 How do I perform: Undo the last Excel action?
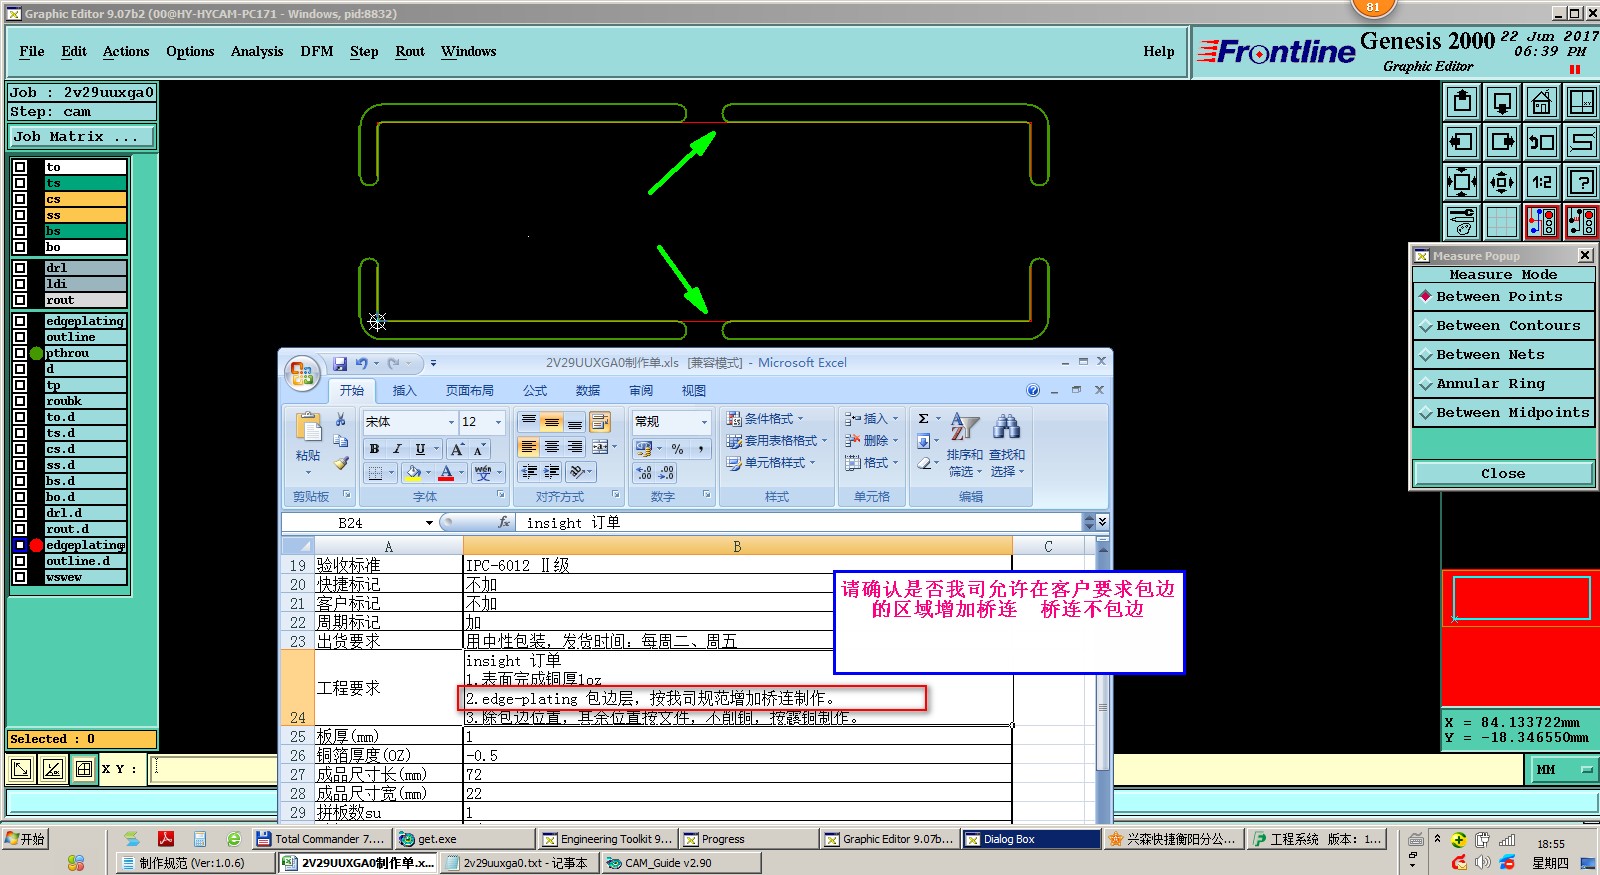[x=361, y=364]
